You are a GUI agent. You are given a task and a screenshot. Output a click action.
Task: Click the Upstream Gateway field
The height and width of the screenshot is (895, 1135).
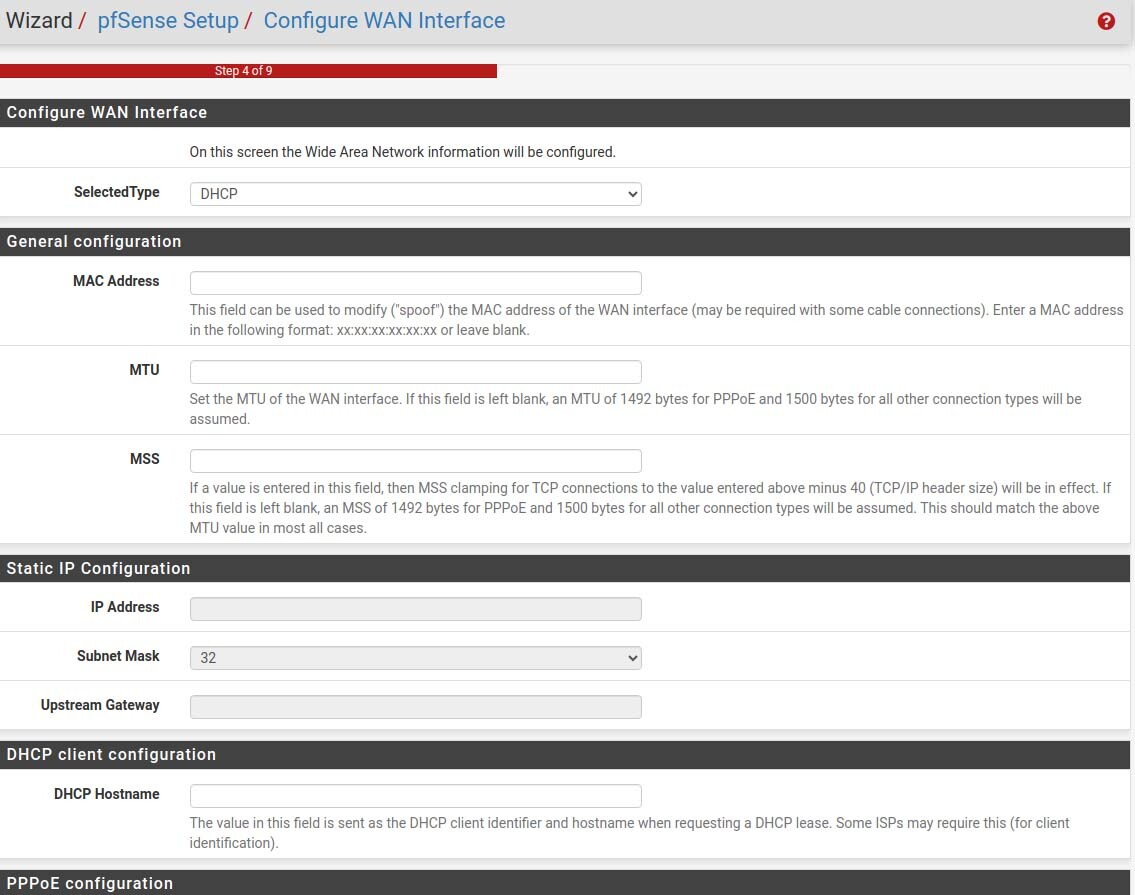pos(415,707)
